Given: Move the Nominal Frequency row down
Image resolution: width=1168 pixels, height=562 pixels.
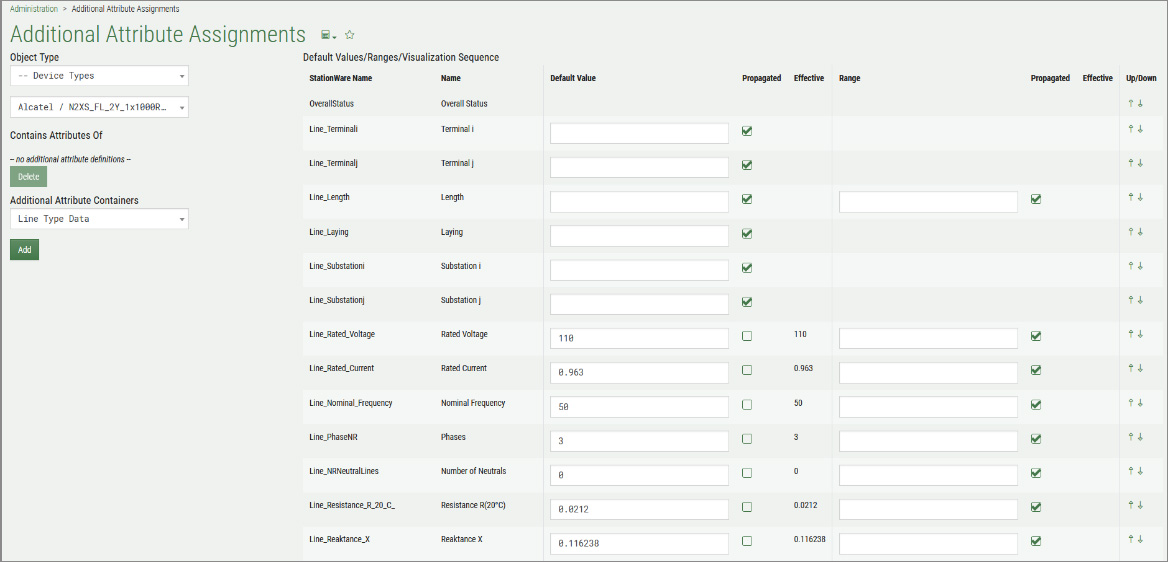Looking at the screenshot, I should point(1140,403).
